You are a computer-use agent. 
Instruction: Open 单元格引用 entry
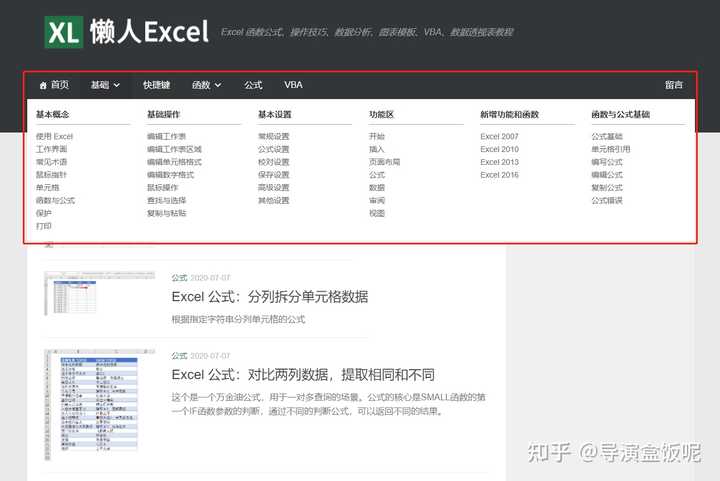pos(611,149)
